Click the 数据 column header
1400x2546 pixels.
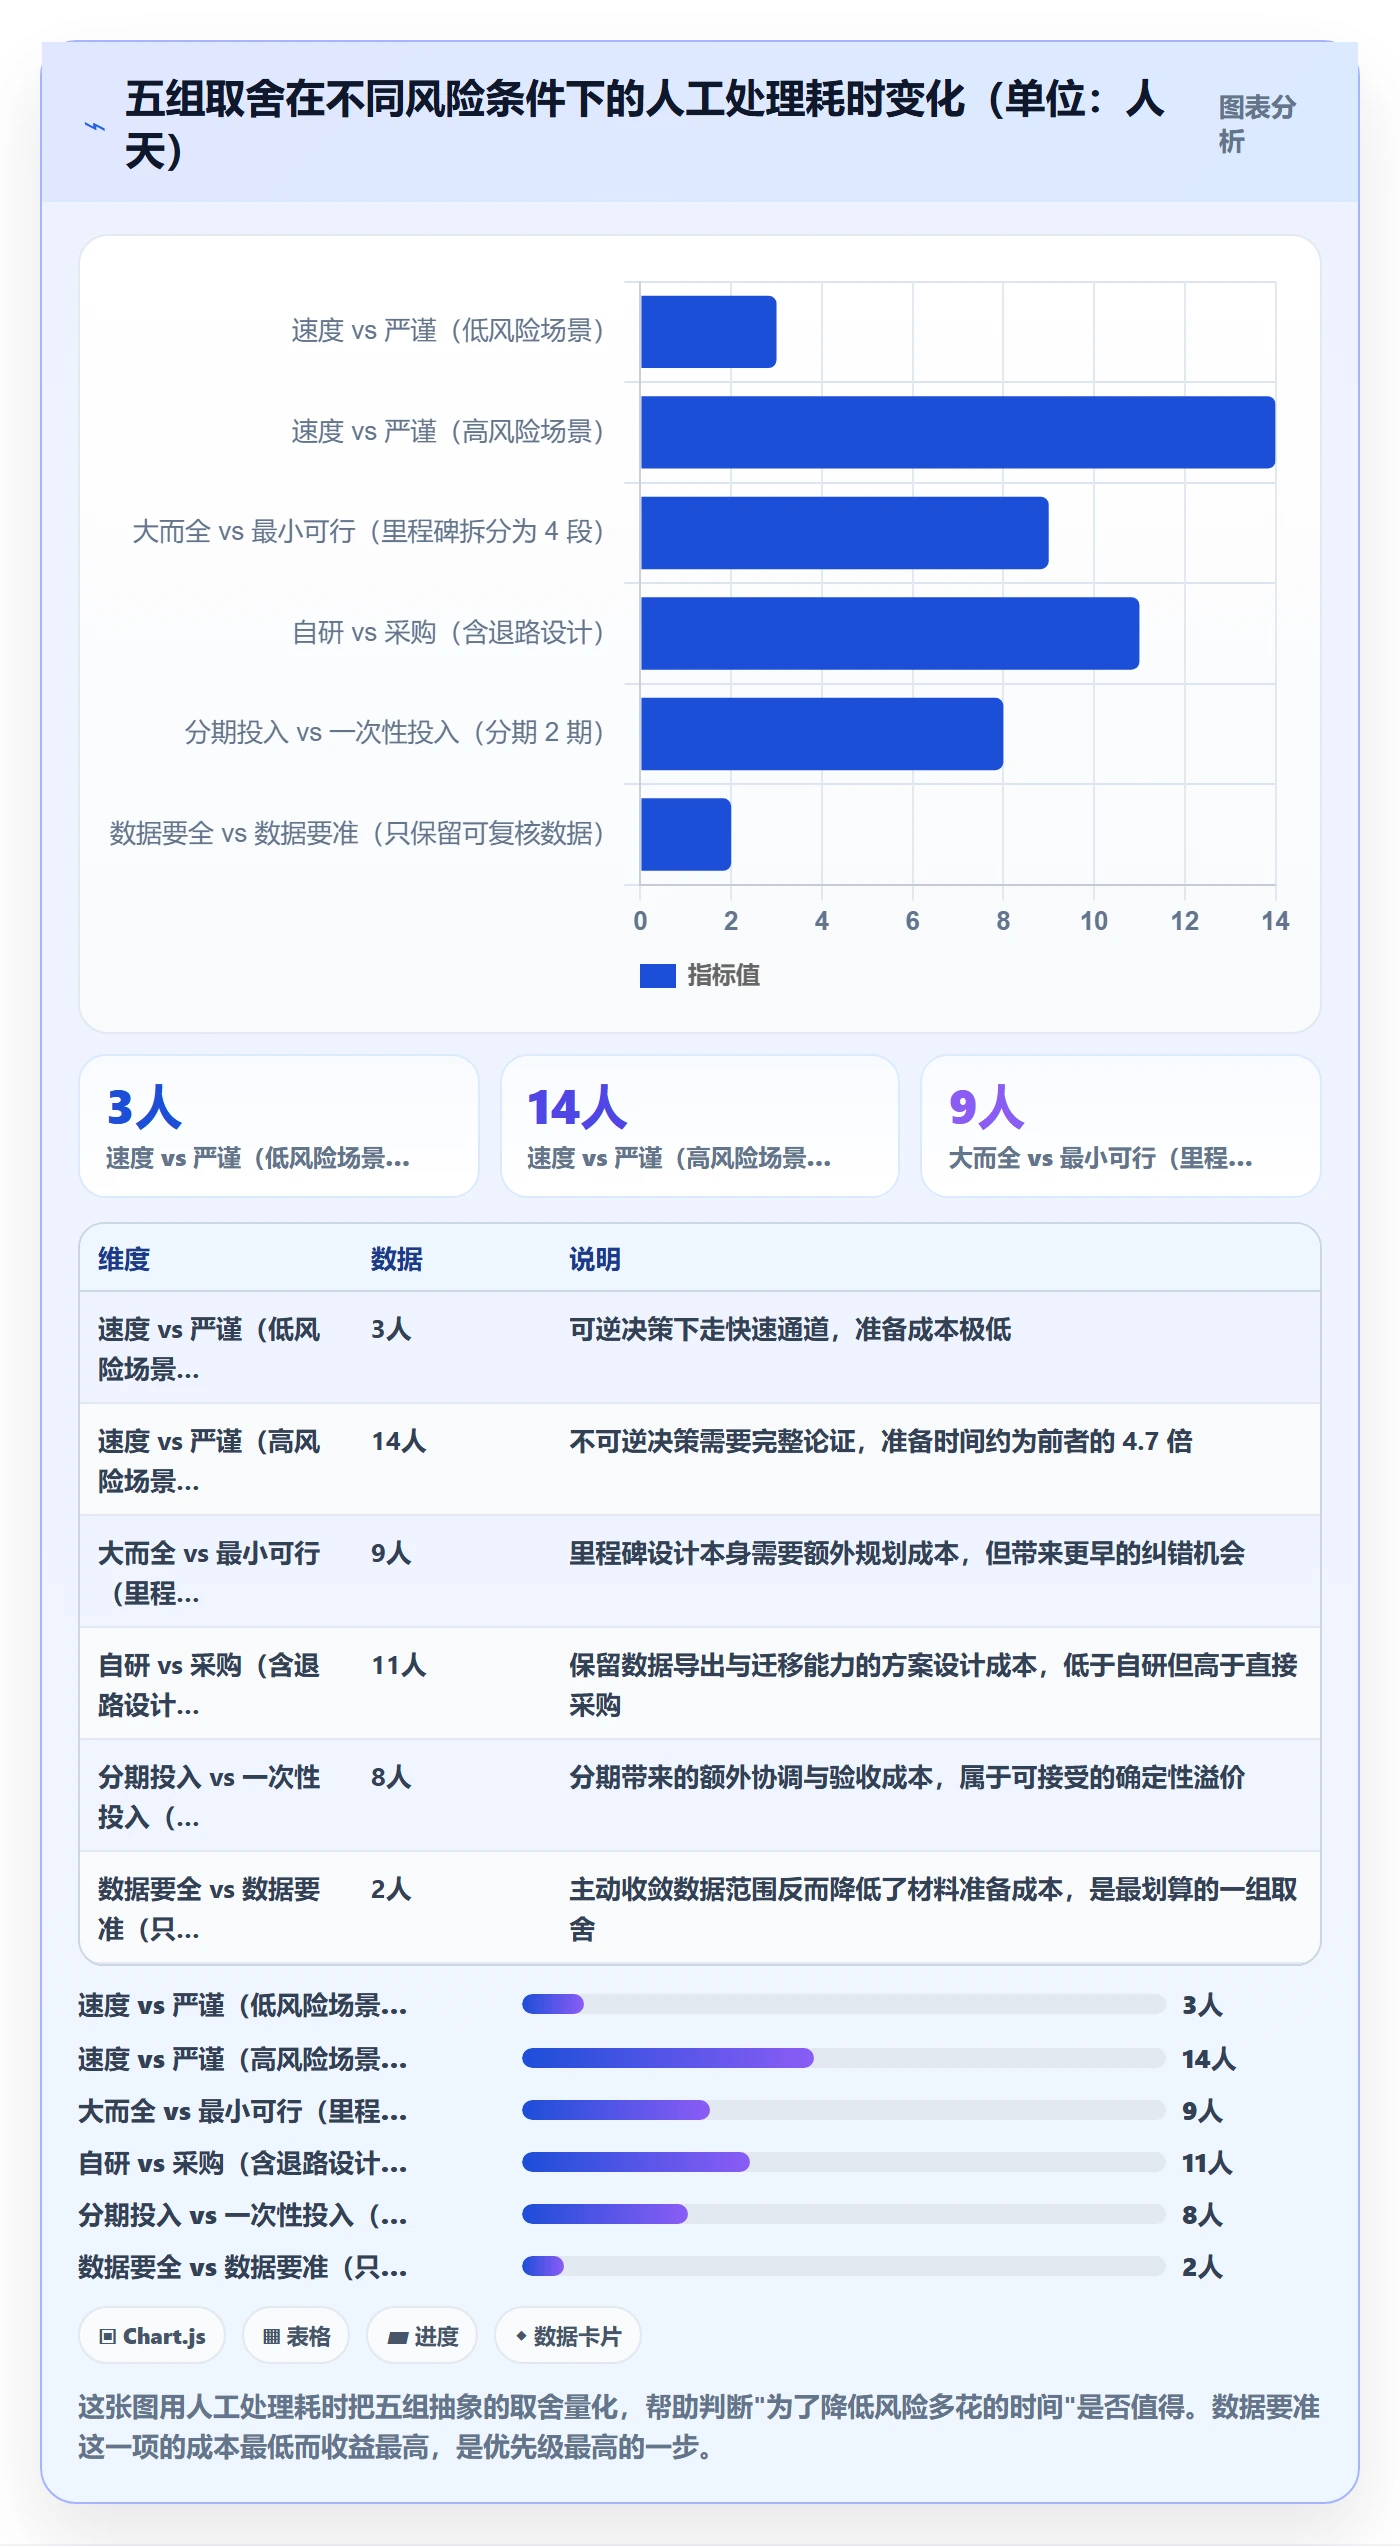click(397, 1259)
